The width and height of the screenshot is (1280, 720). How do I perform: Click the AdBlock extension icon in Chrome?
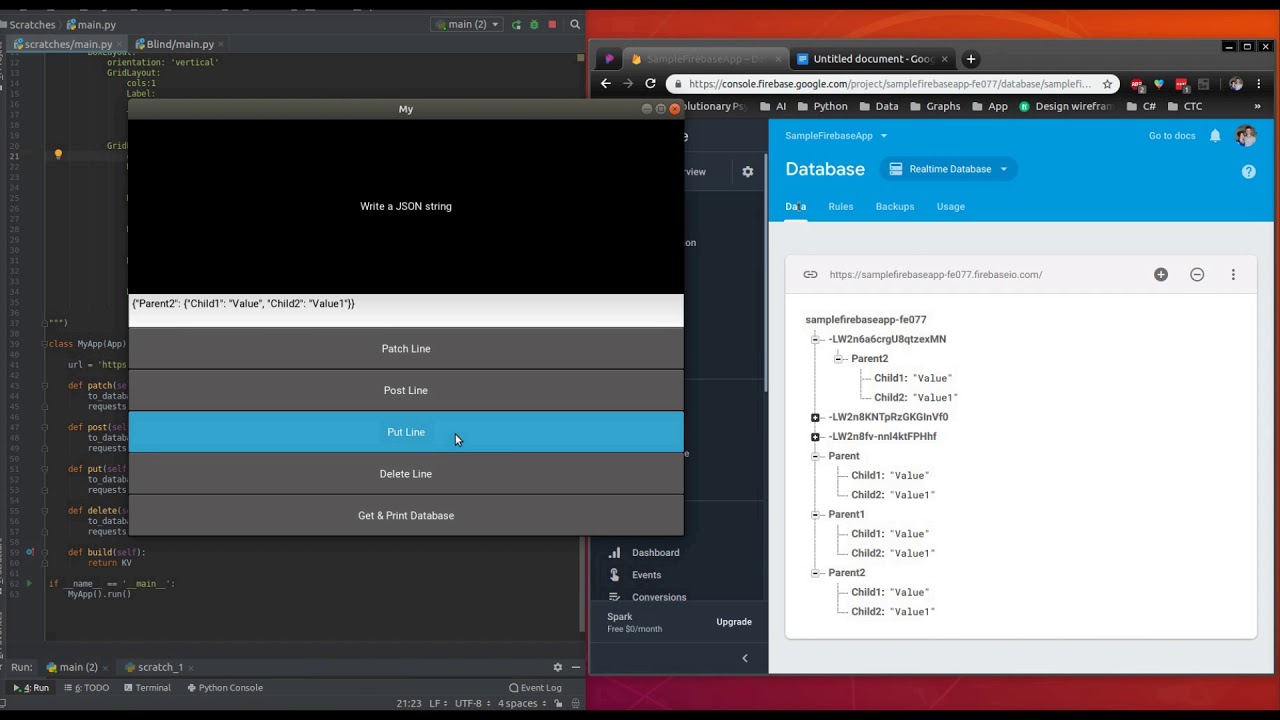pos(1137,84)
